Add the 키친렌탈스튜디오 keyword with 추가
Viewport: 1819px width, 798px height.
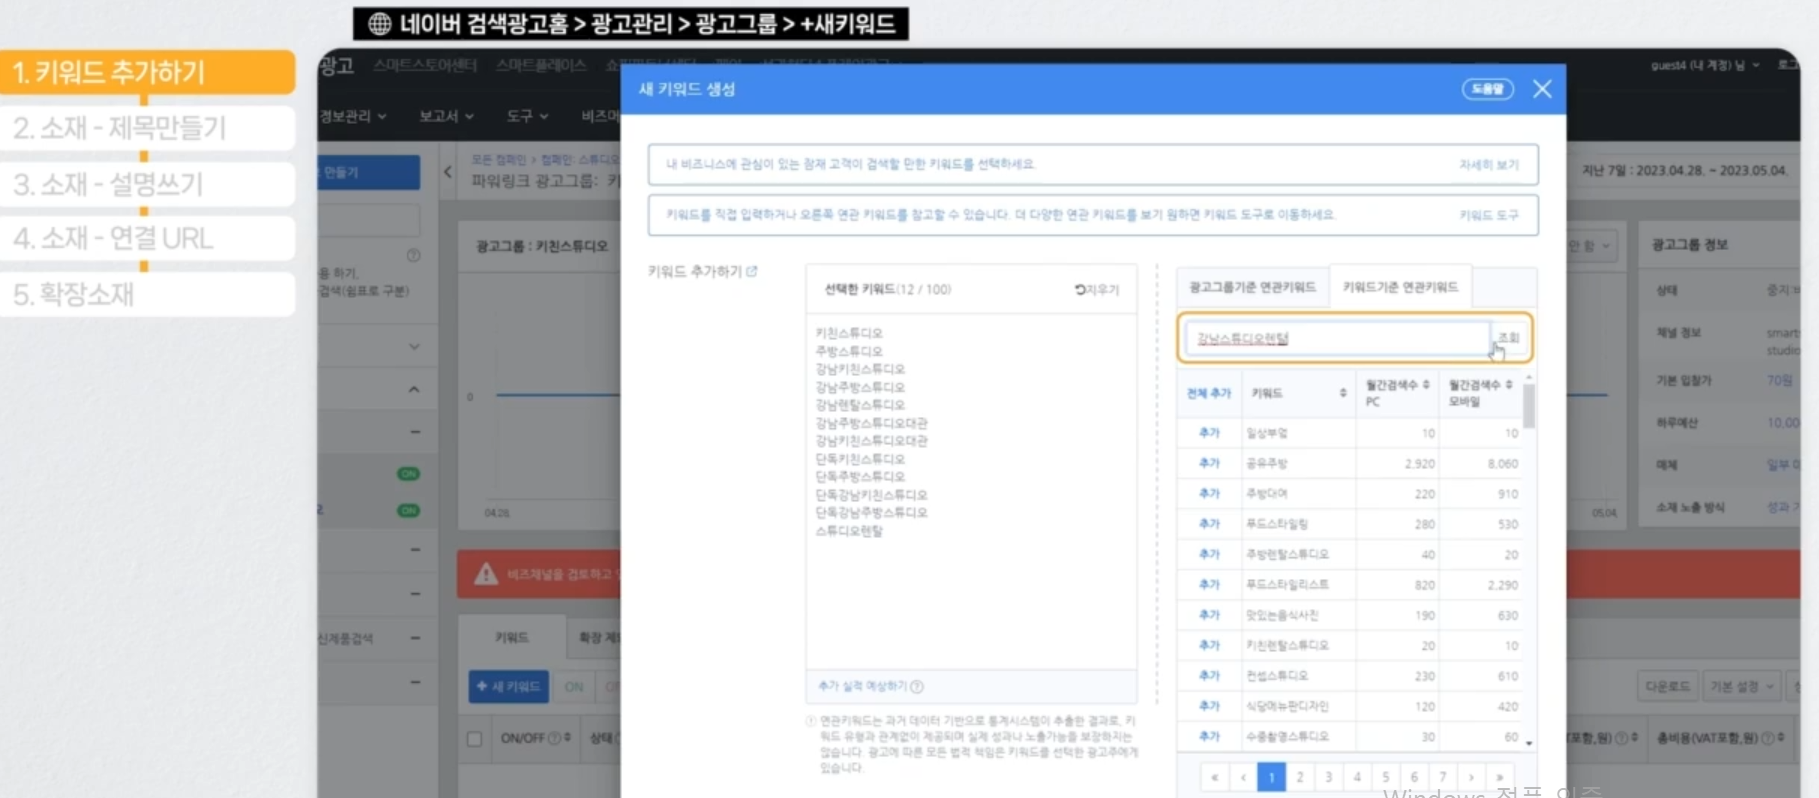[x=1209, y=646]
